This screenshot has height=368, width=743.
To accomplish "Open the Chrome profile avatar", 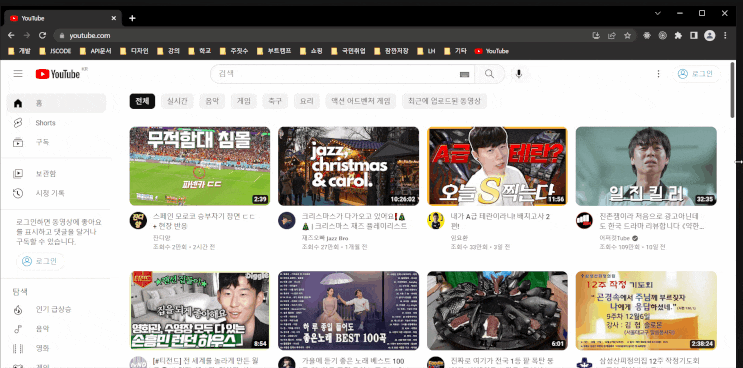I will 709,36.
